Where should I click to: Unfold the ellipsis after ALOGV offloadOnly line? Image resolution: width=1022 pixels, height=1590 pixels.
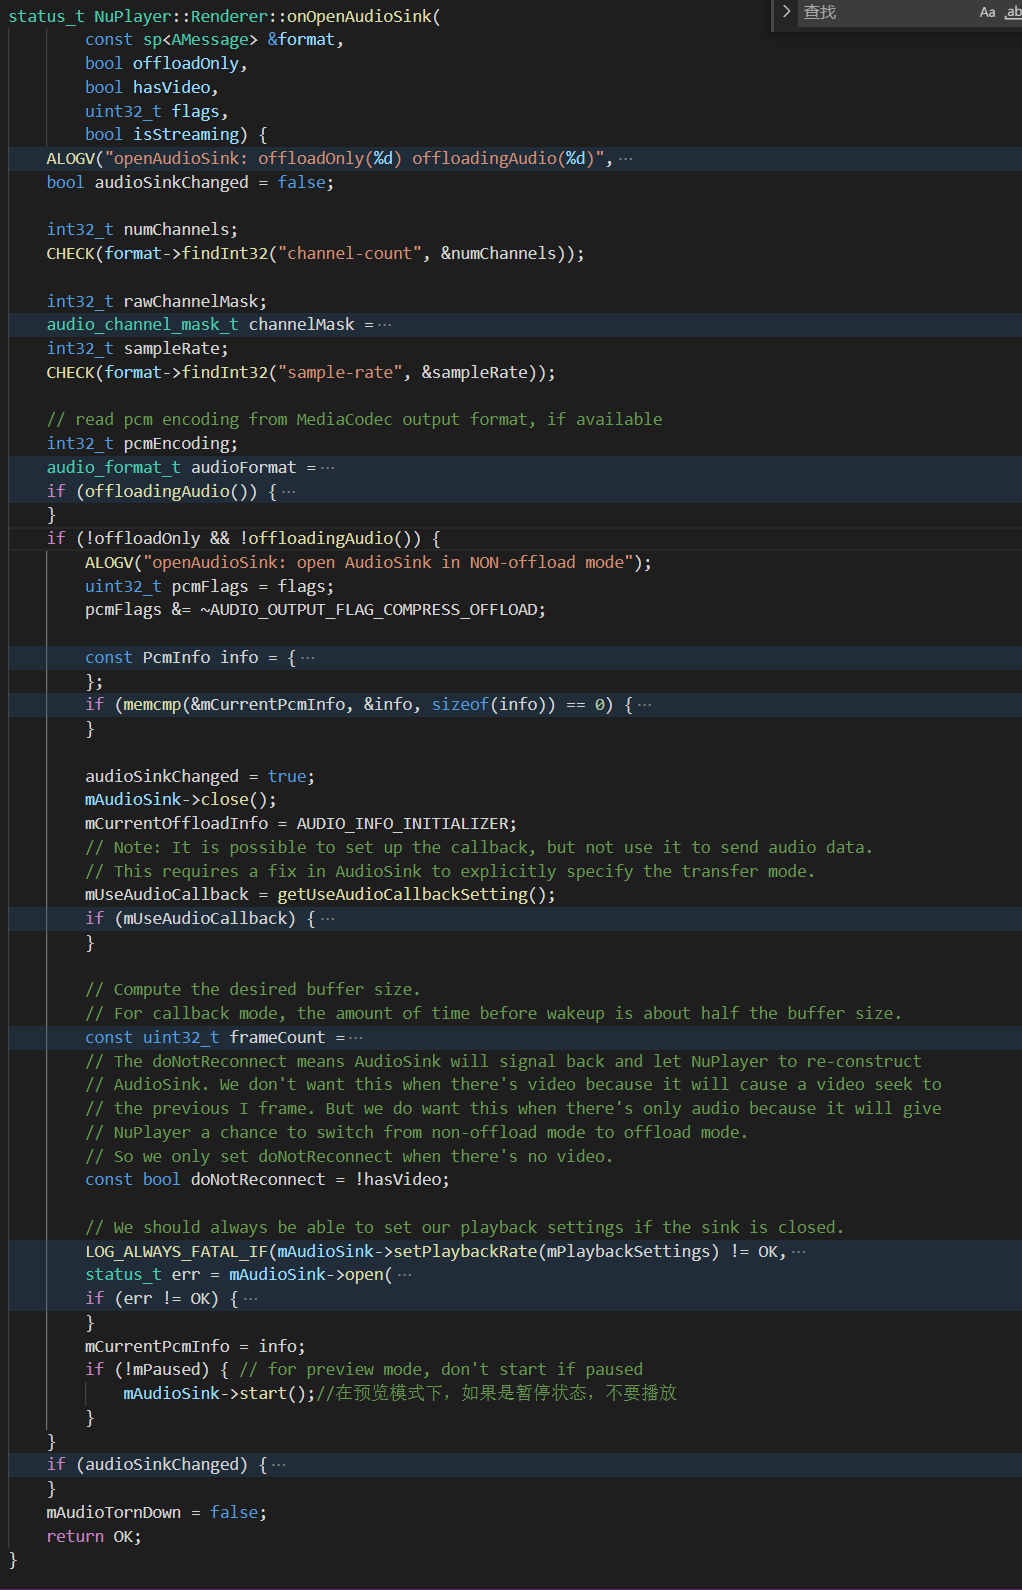(625, 159)
